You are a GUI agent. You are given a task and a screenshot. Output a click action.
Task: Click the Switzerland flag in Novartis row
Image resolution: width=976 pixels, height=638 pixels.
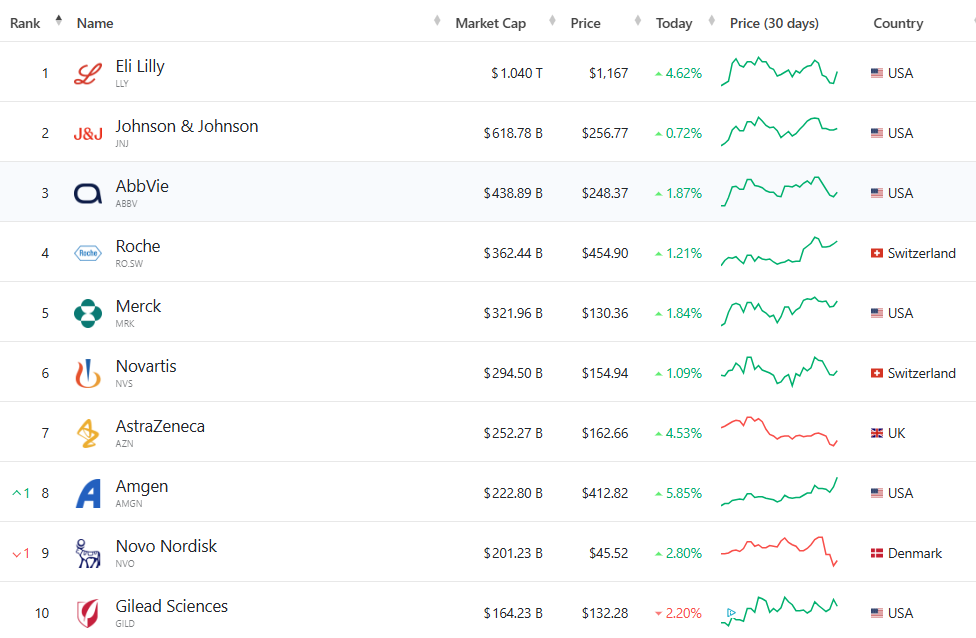pos(876,373)
